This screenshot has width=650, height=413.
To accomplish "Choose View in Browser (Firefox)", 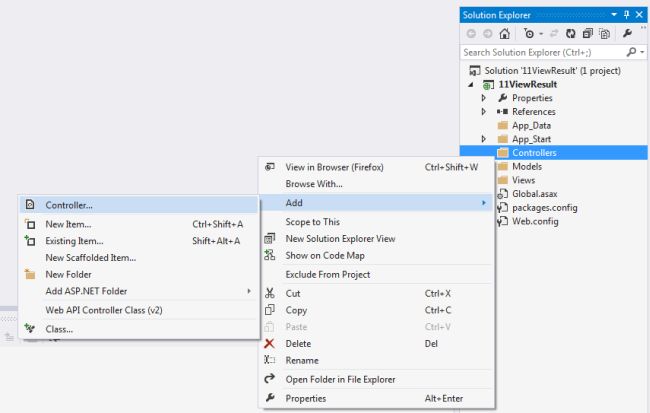I will 376,167.
